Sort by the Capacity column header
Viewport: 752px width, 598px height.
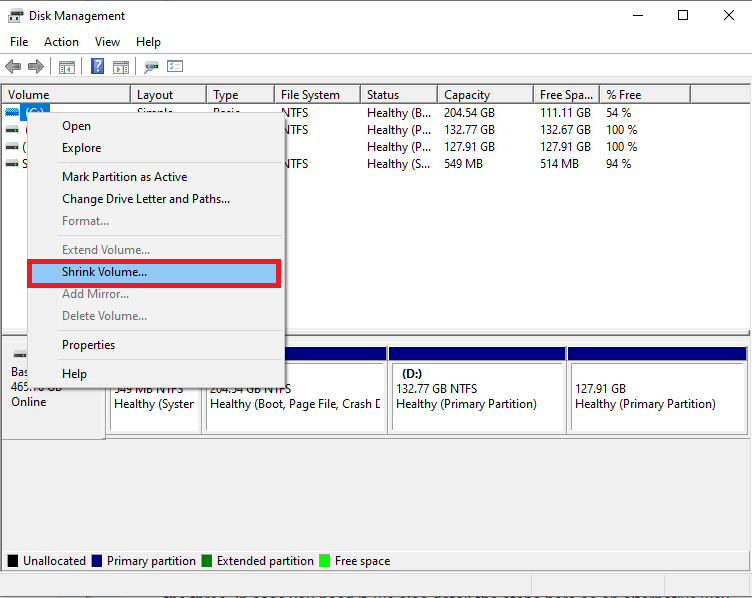(x=467, y=95)
